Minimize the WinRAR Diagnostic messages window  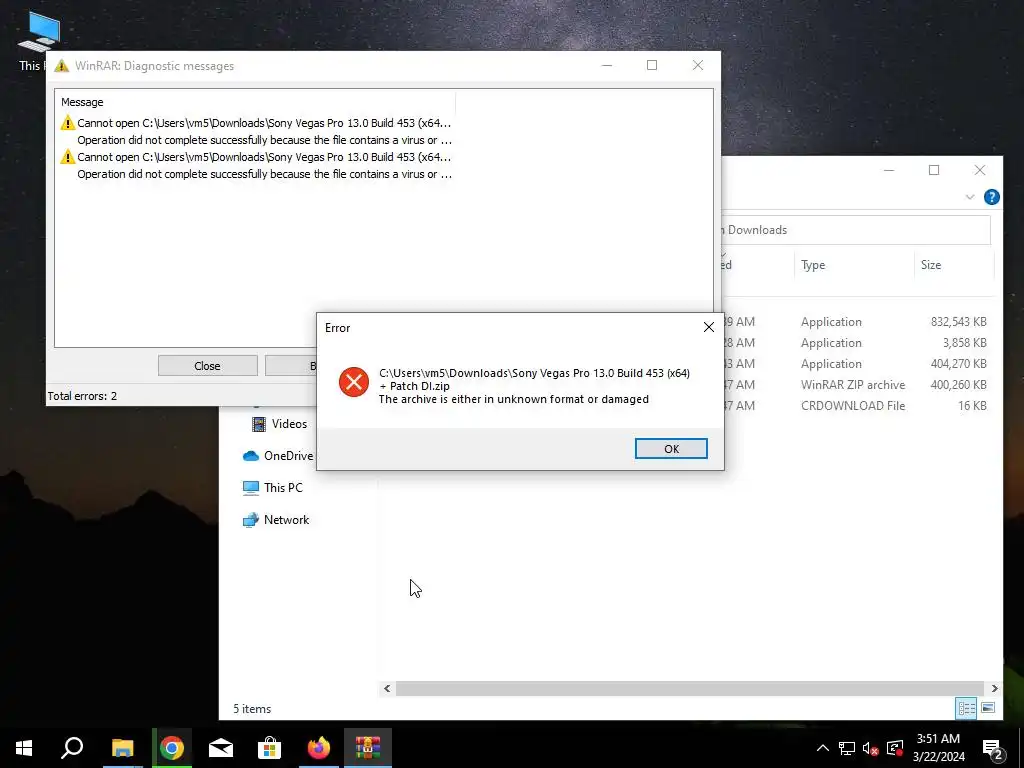click(x=607, y=65)
